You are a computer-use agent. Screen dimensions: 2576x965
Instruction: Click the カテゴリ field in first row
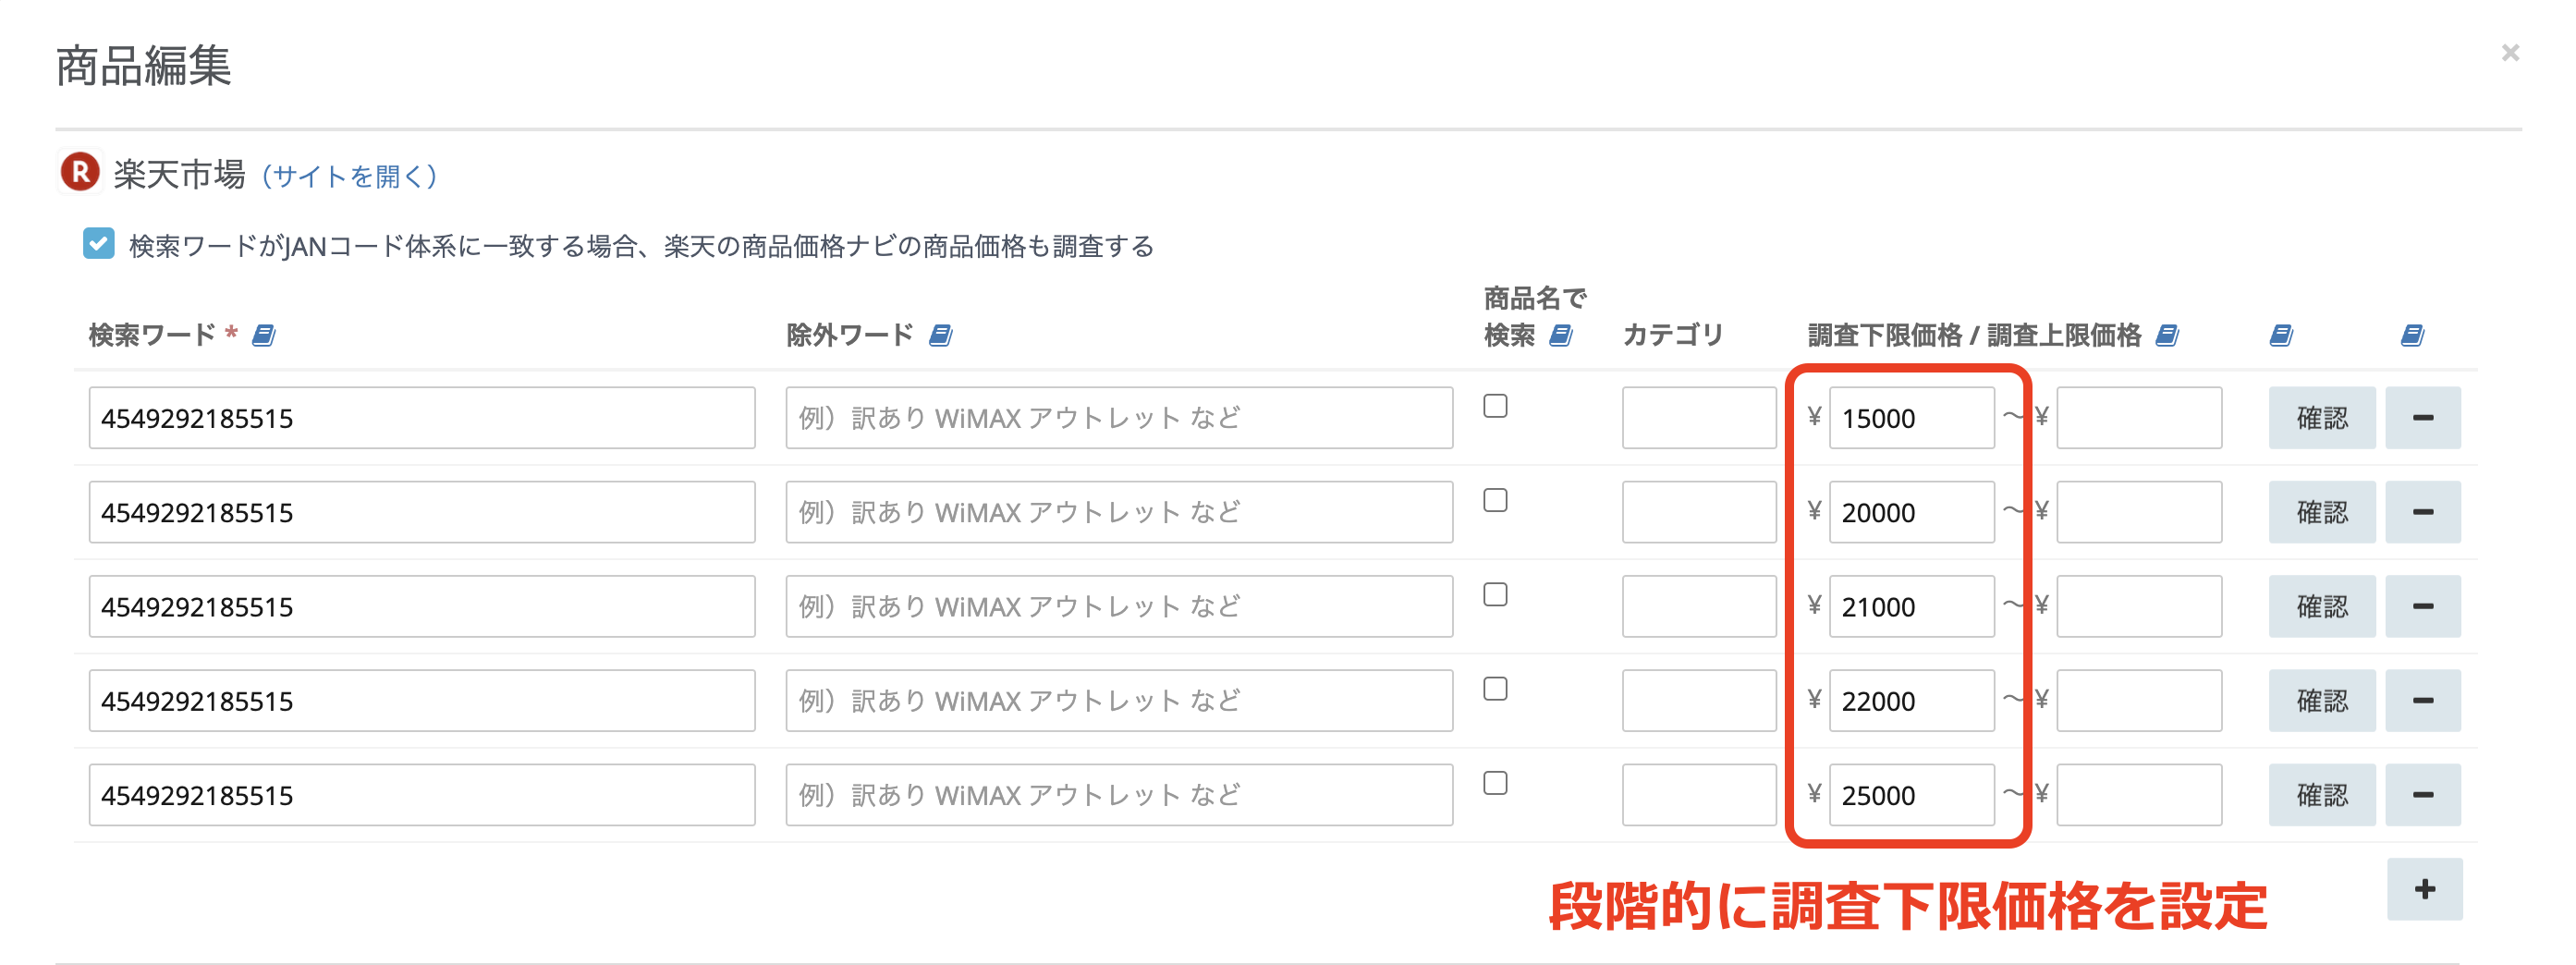coord(1698,418)
